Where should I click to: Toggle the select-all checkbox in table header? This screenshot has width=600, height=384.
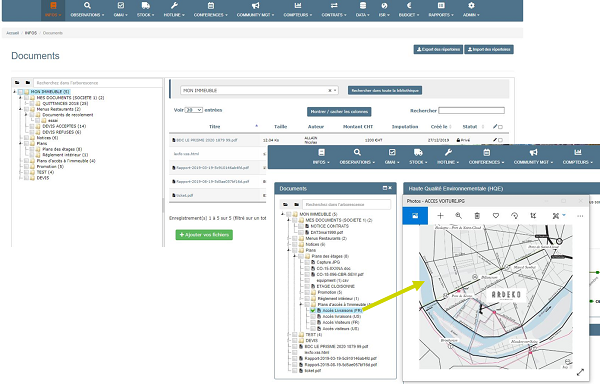coord(500,127)
